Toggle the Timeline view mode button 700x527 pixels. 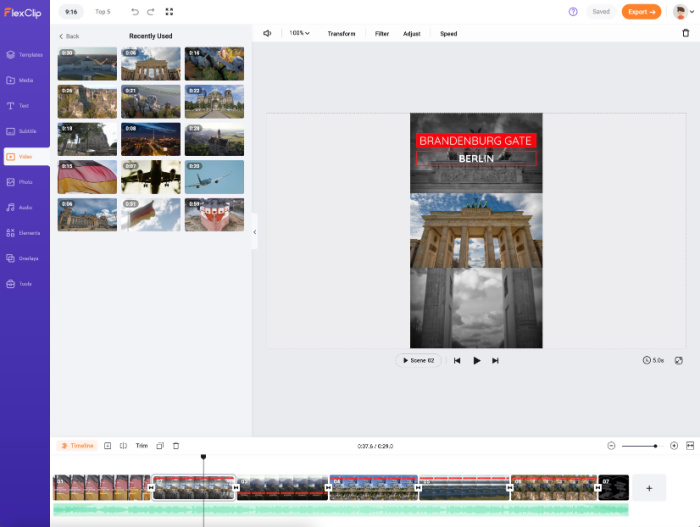click(77, 446)
